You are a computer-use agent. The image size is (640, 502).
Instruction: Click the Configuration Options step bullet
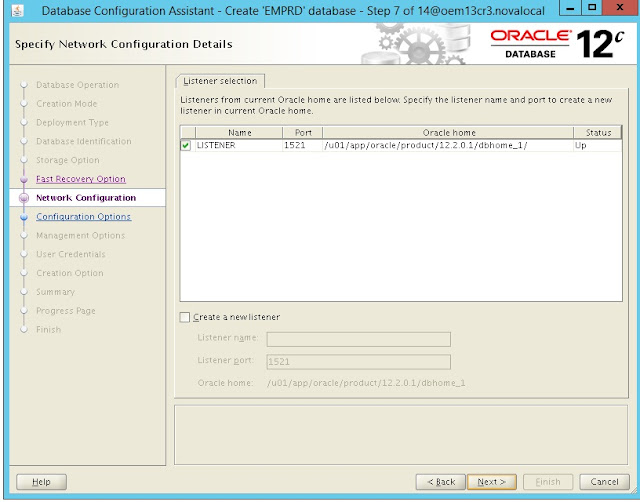coord(24,217)
